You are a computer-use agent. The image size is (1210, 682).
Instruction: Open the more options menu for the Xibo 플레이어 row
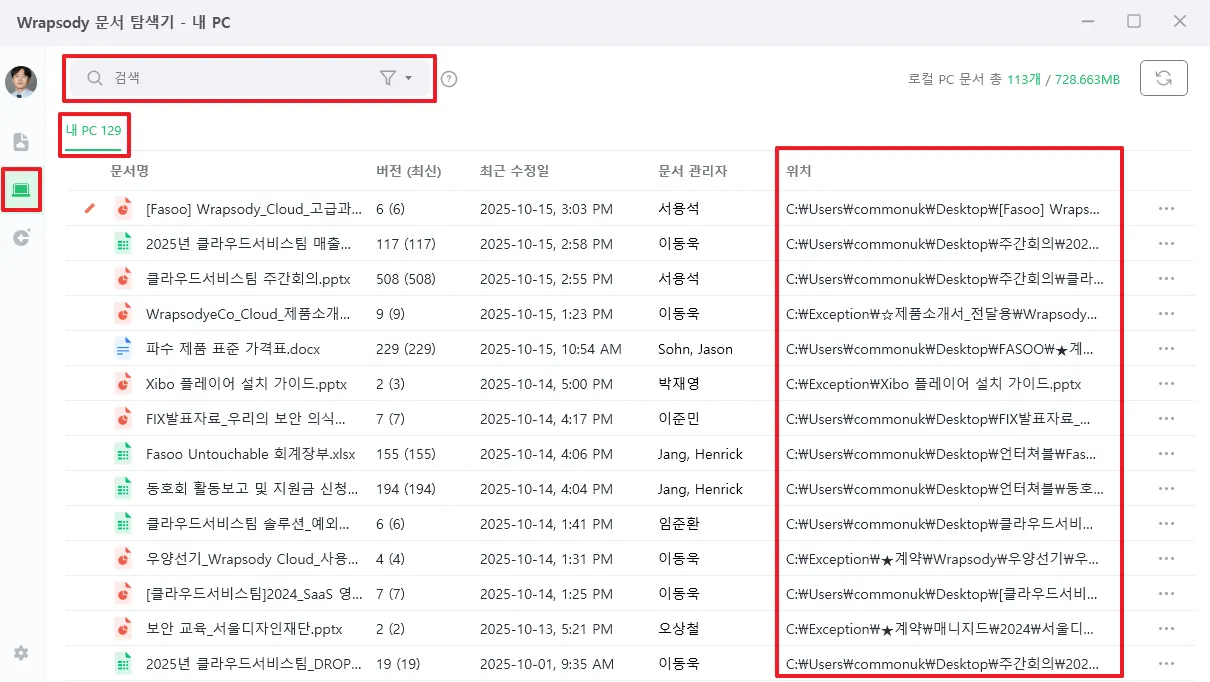click(1165, 384)
